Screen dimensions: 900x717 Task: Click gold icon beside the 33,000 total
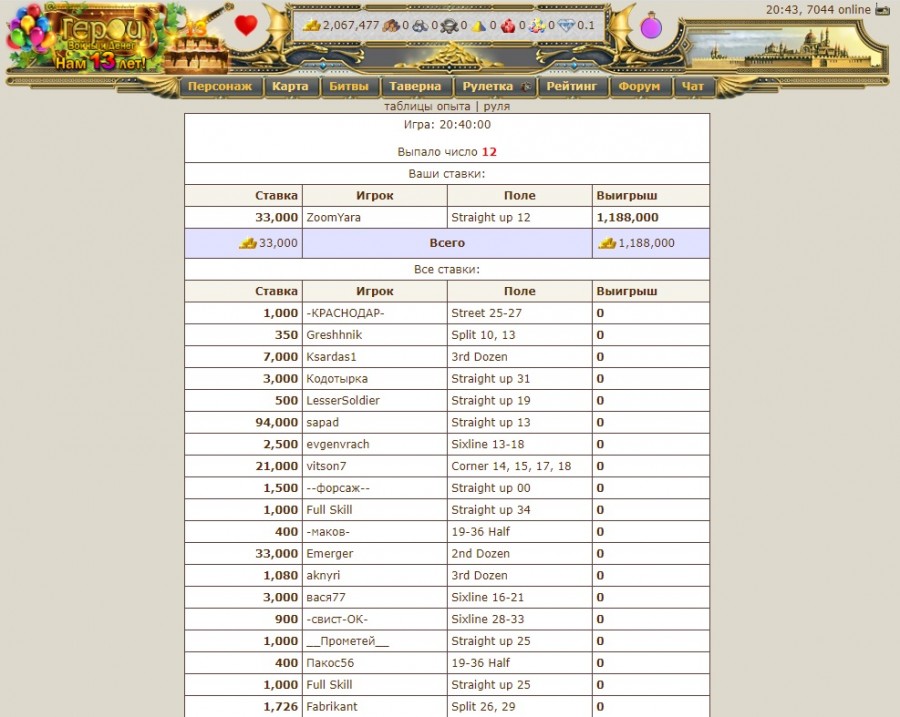248,243
